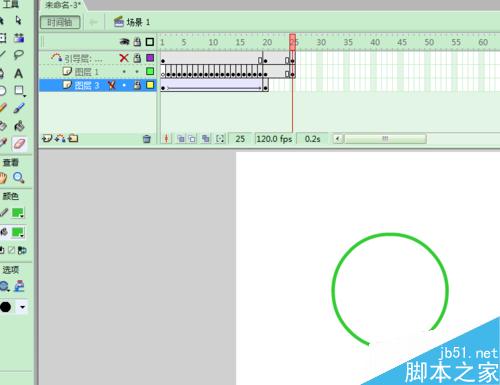The height and width of the screenshot is (385, 500).
Task: Select the Zoom magnifier tool
Action: coord(19,178)
